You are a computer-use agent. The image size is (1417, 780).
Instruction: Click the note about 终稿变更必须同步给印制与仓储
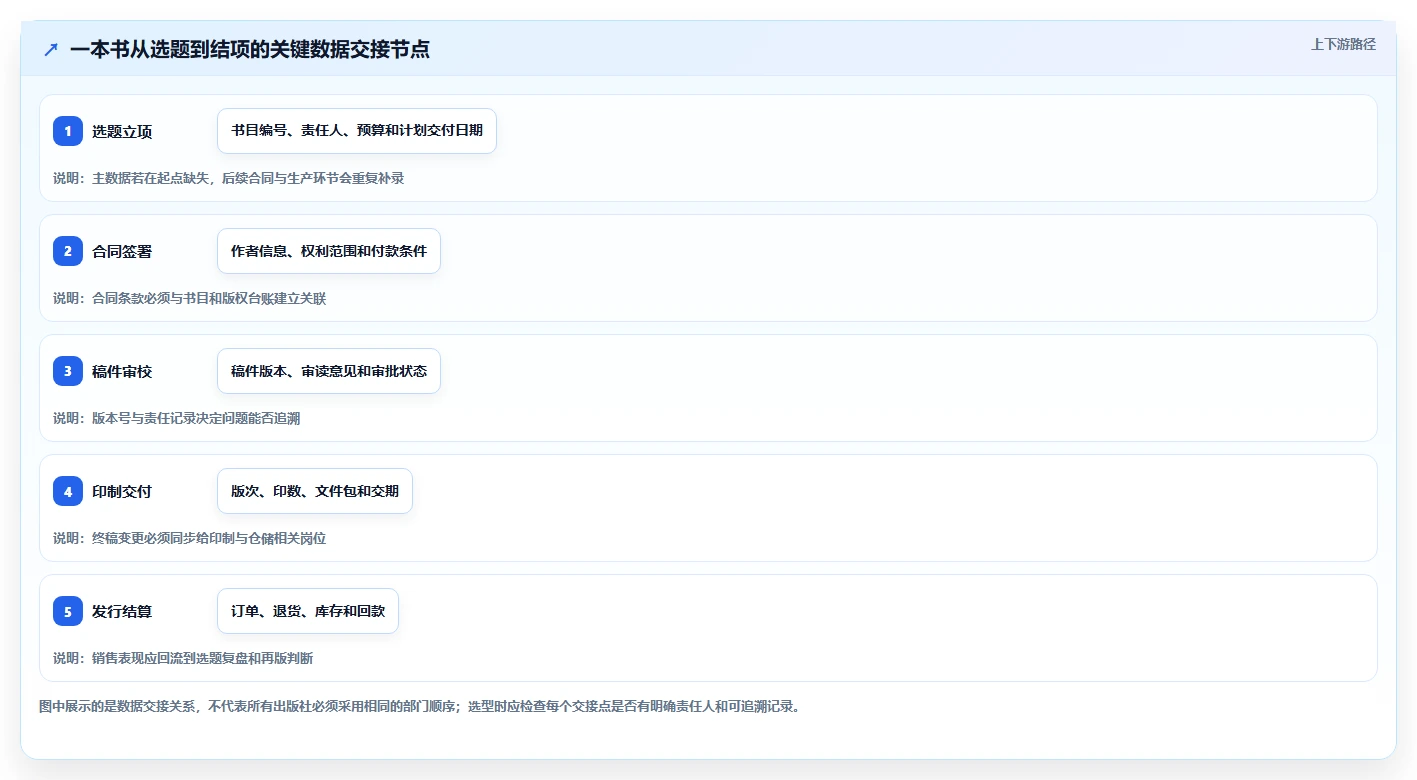(x=190, y=538)
